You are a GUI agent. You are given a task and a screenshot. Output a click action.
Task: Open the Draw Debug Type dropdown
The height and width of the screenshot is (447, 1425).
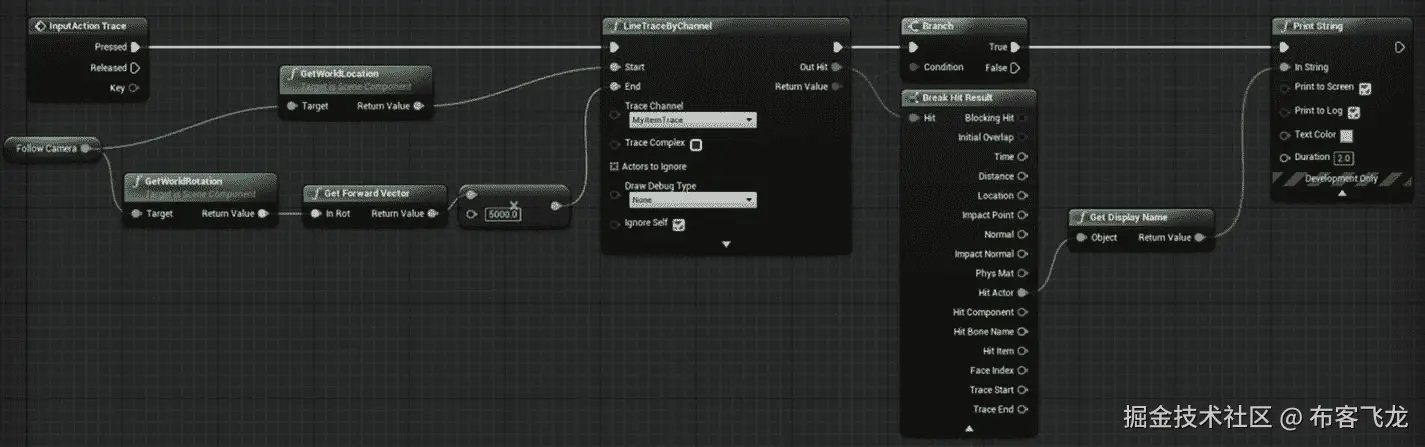[x=692, y=199]
